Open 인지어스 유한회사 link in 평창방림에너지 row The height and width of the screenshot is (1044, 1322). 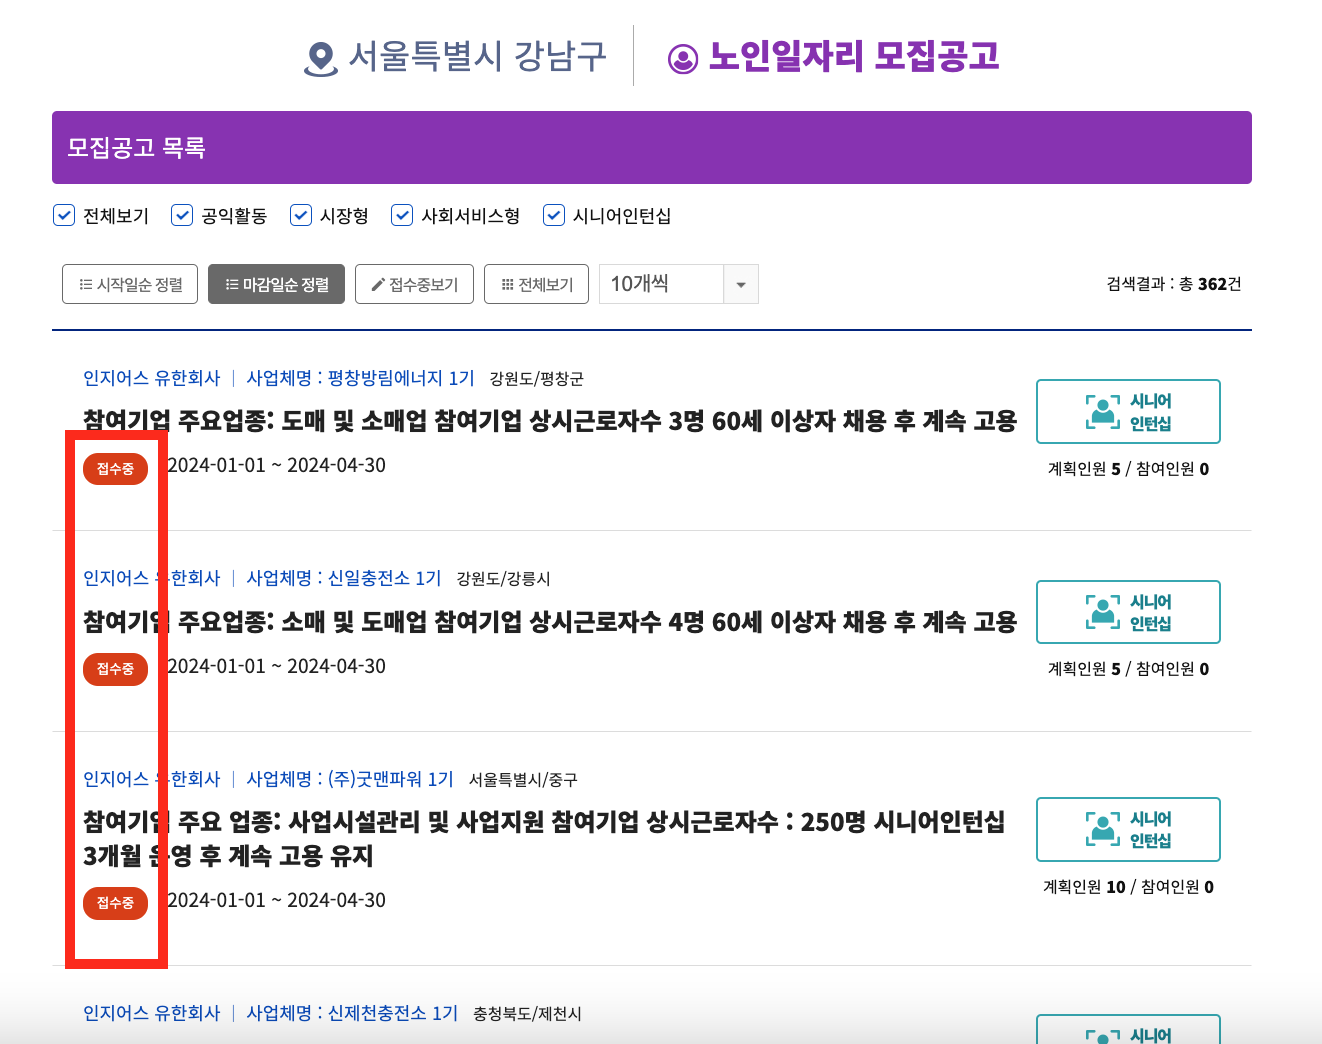tap(151, 378)
